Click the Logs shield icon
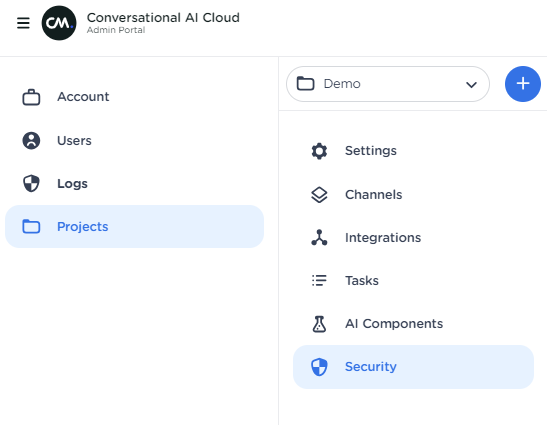The height and width of the screenshot is (425, 547). [x=31, y=184]
